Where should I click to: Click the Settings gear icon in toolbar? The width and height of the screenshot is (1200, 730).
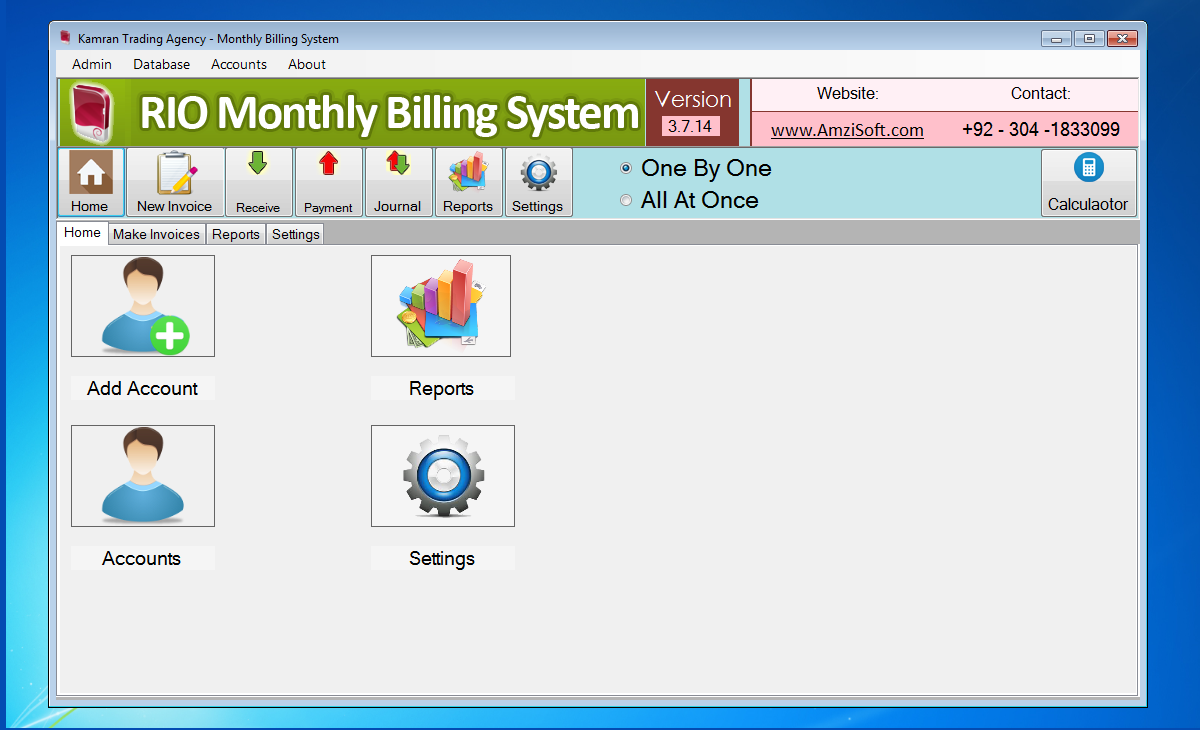coord(538,181)
